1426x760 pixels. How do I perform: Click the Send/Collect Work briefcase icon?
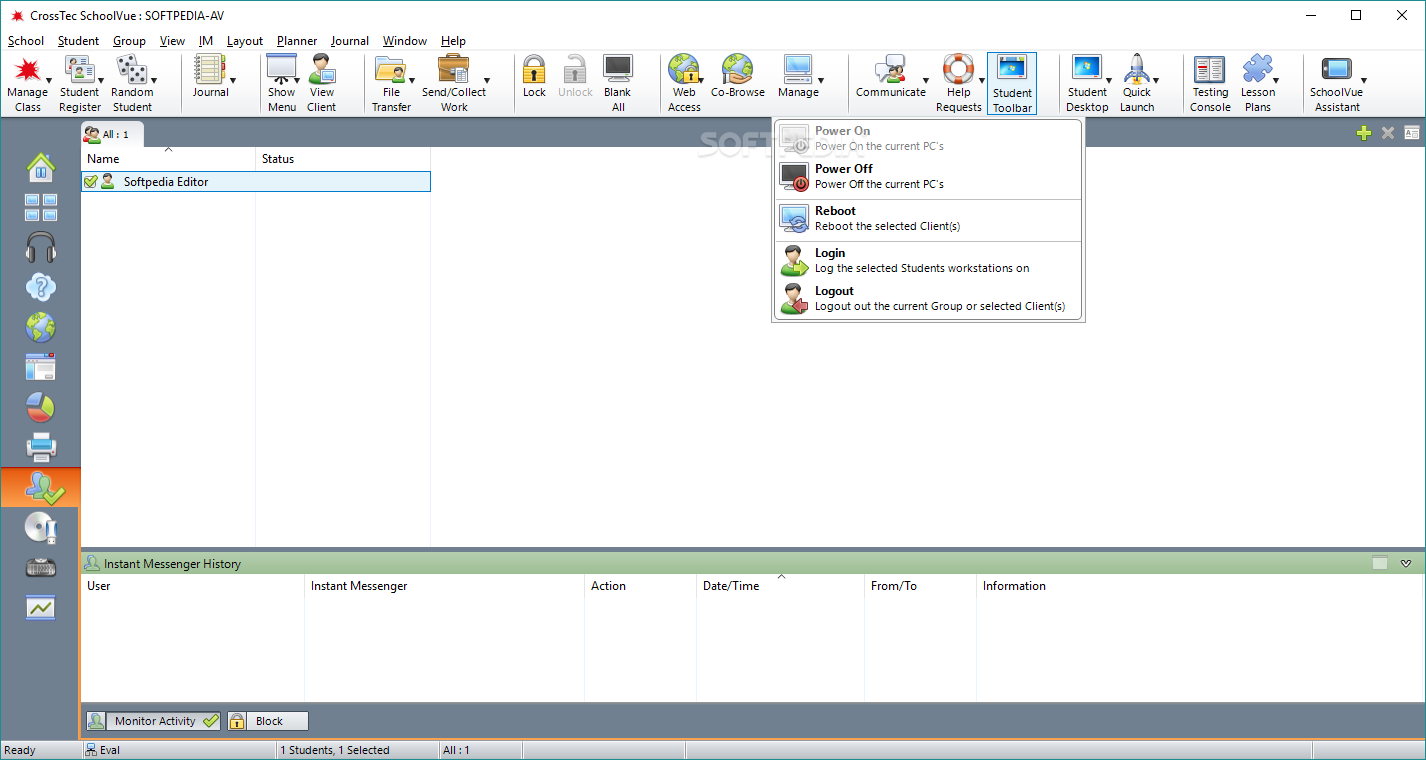[x=453, y=70]
